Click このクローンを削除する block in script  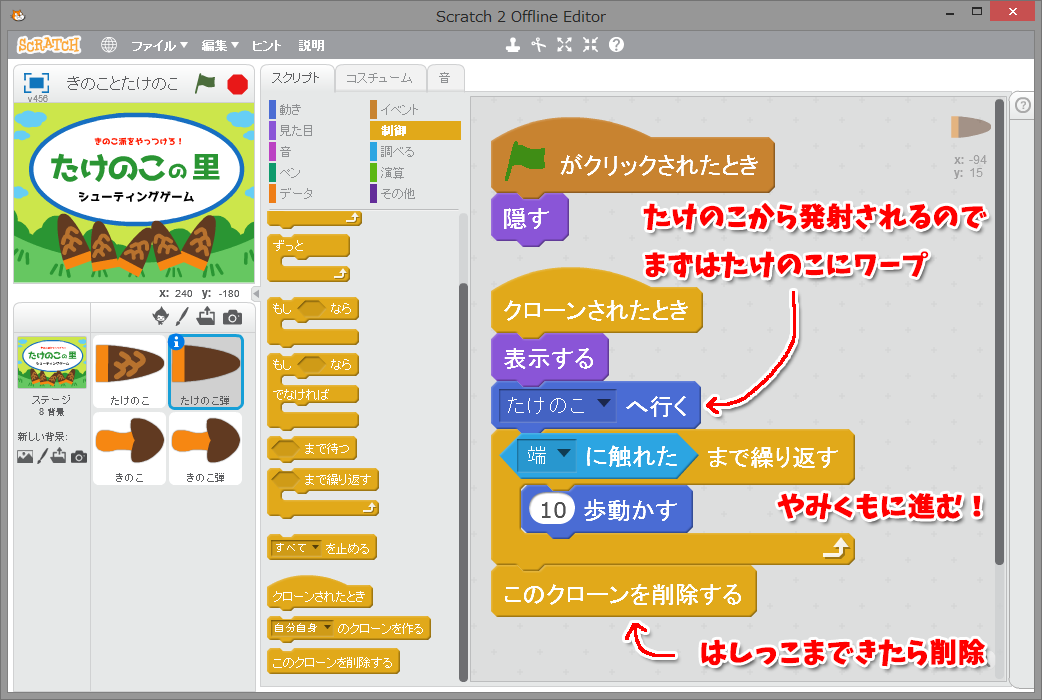pos(623,592)
